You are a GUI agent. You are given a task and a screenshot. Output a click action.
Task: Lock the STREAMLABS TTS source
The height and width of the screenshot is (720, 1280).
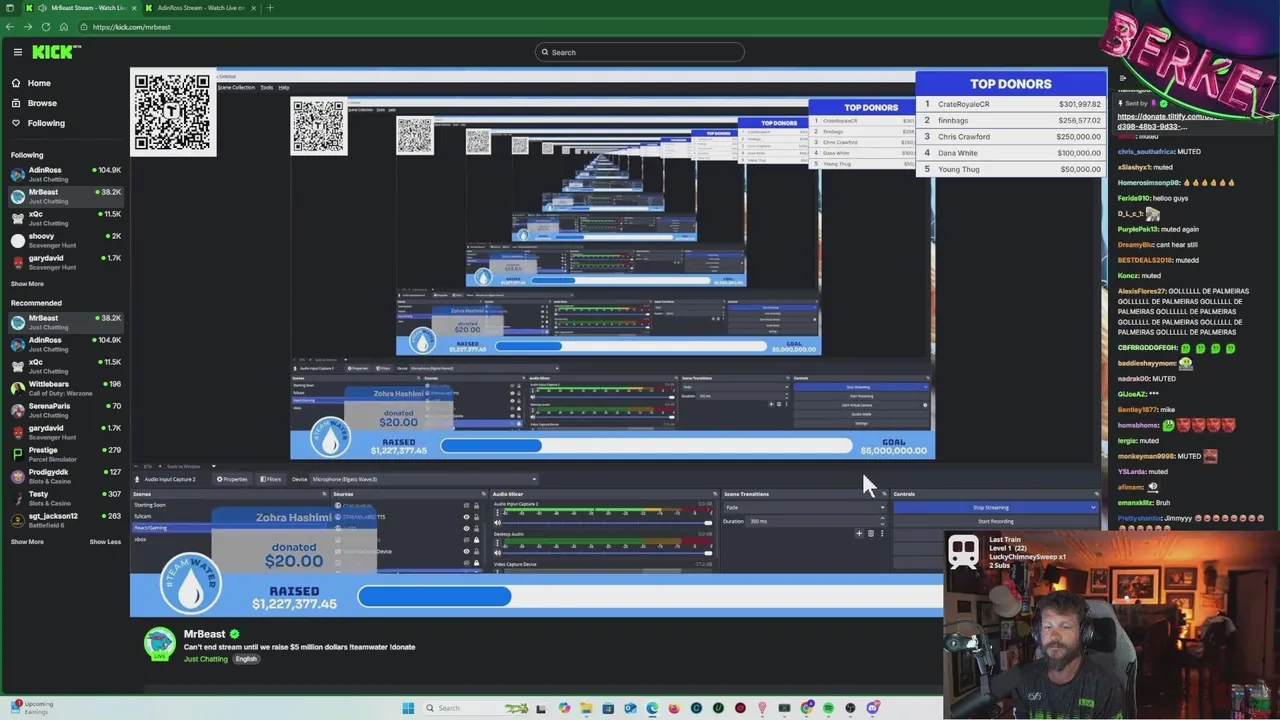(x=476, y=517)
